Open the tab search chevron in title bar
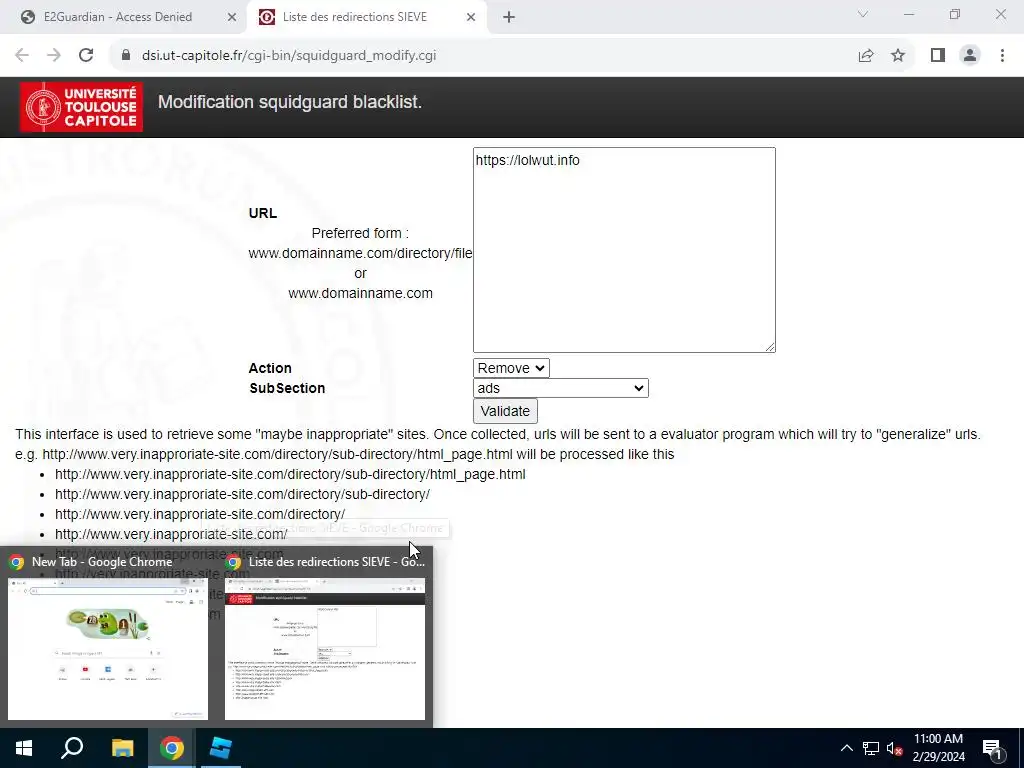The image size is (1024, 768). [x=863, y=14]
